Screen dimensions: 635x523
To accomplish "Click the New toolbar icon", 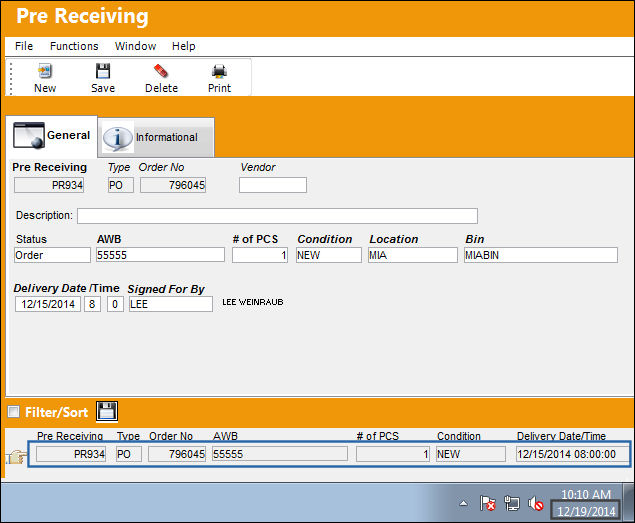I will [45, 71].
